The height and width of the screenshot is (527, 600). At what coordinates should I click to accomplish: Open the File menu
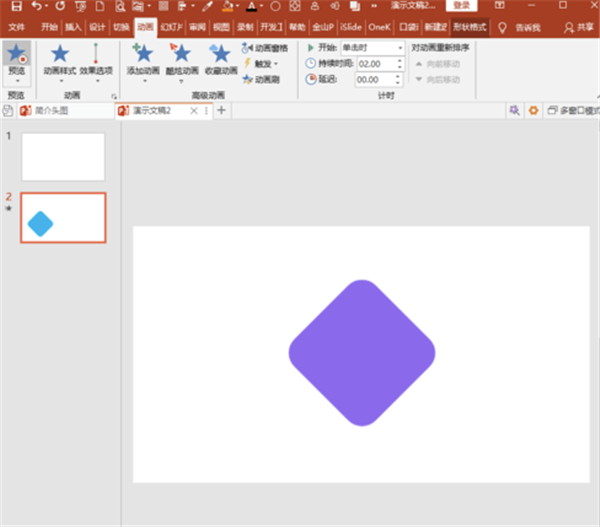point(17,28)
